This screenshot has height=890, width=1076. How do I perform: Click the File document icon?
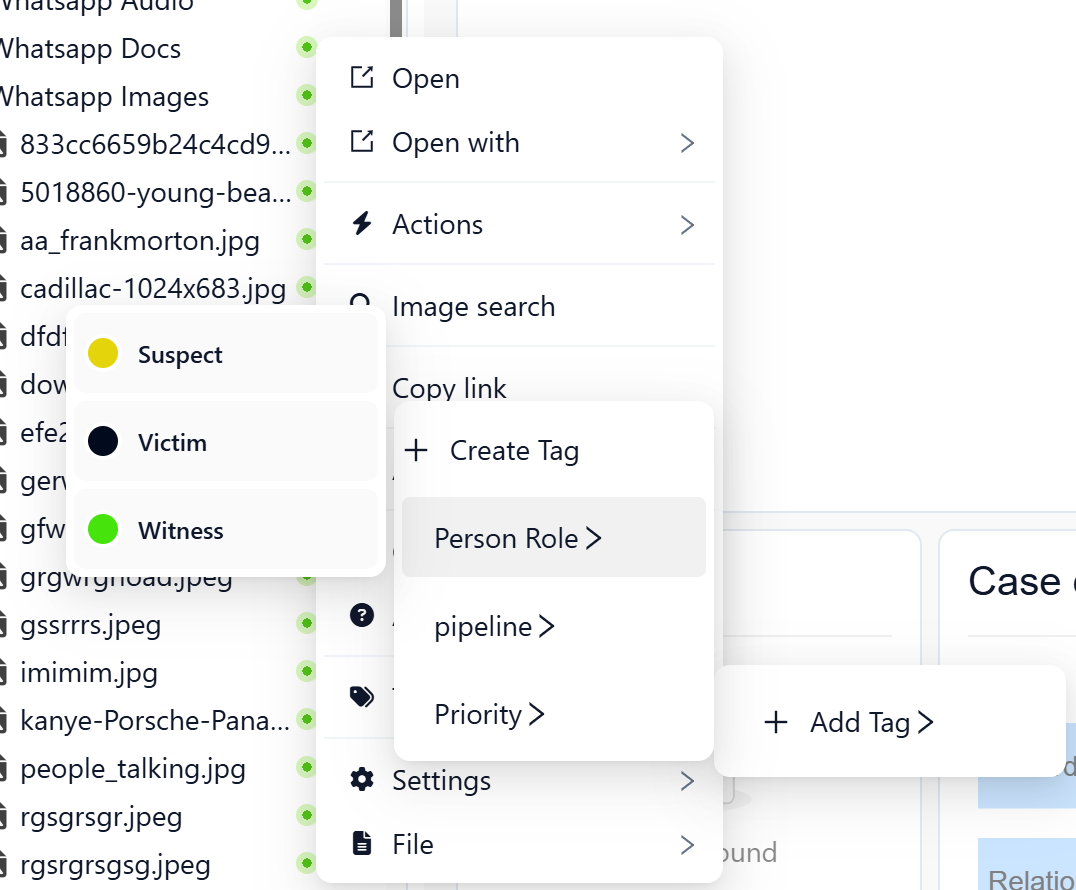(361, 844)
